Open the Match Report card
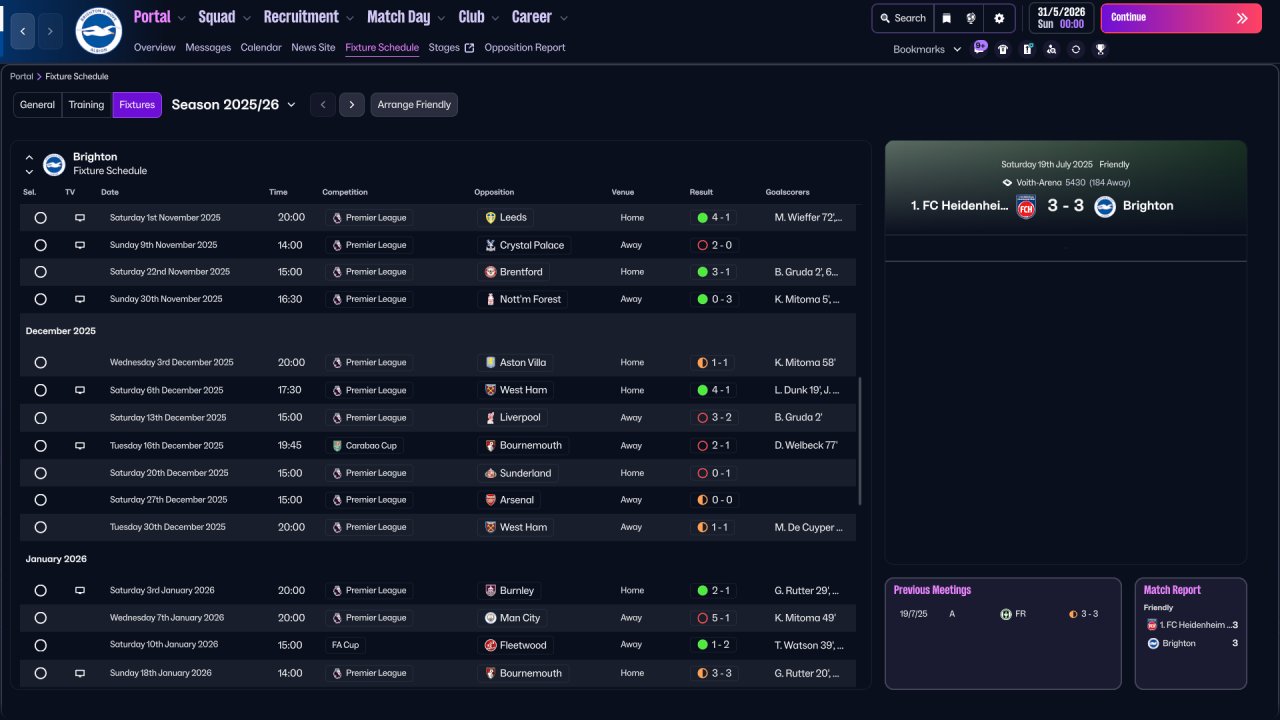Image resolution: width=1280 pixels, height=720 pixels. [x=1191, y=633]
